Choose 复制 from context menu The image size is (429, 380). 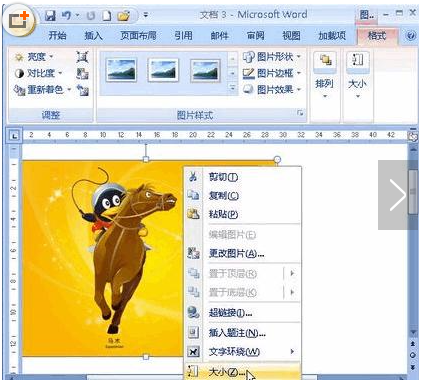coord(243,195)
